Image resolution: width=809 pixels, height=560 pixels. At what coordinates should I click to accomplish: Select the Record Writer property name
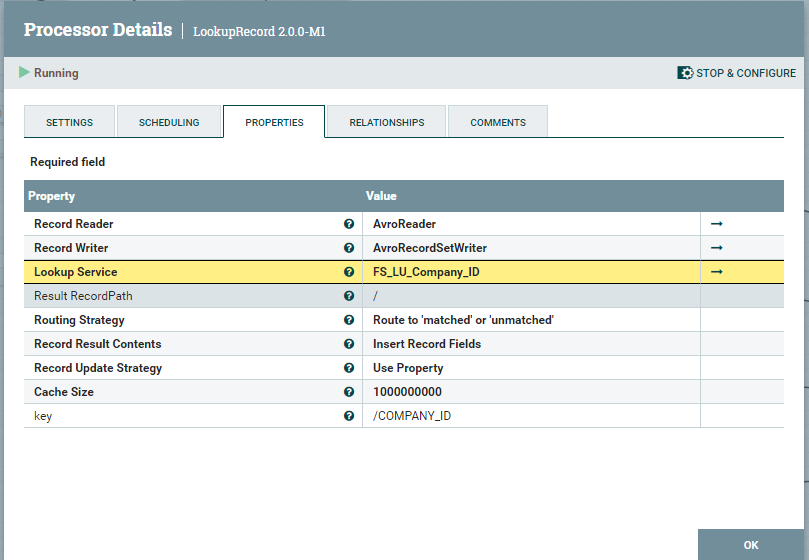(71, 248)
